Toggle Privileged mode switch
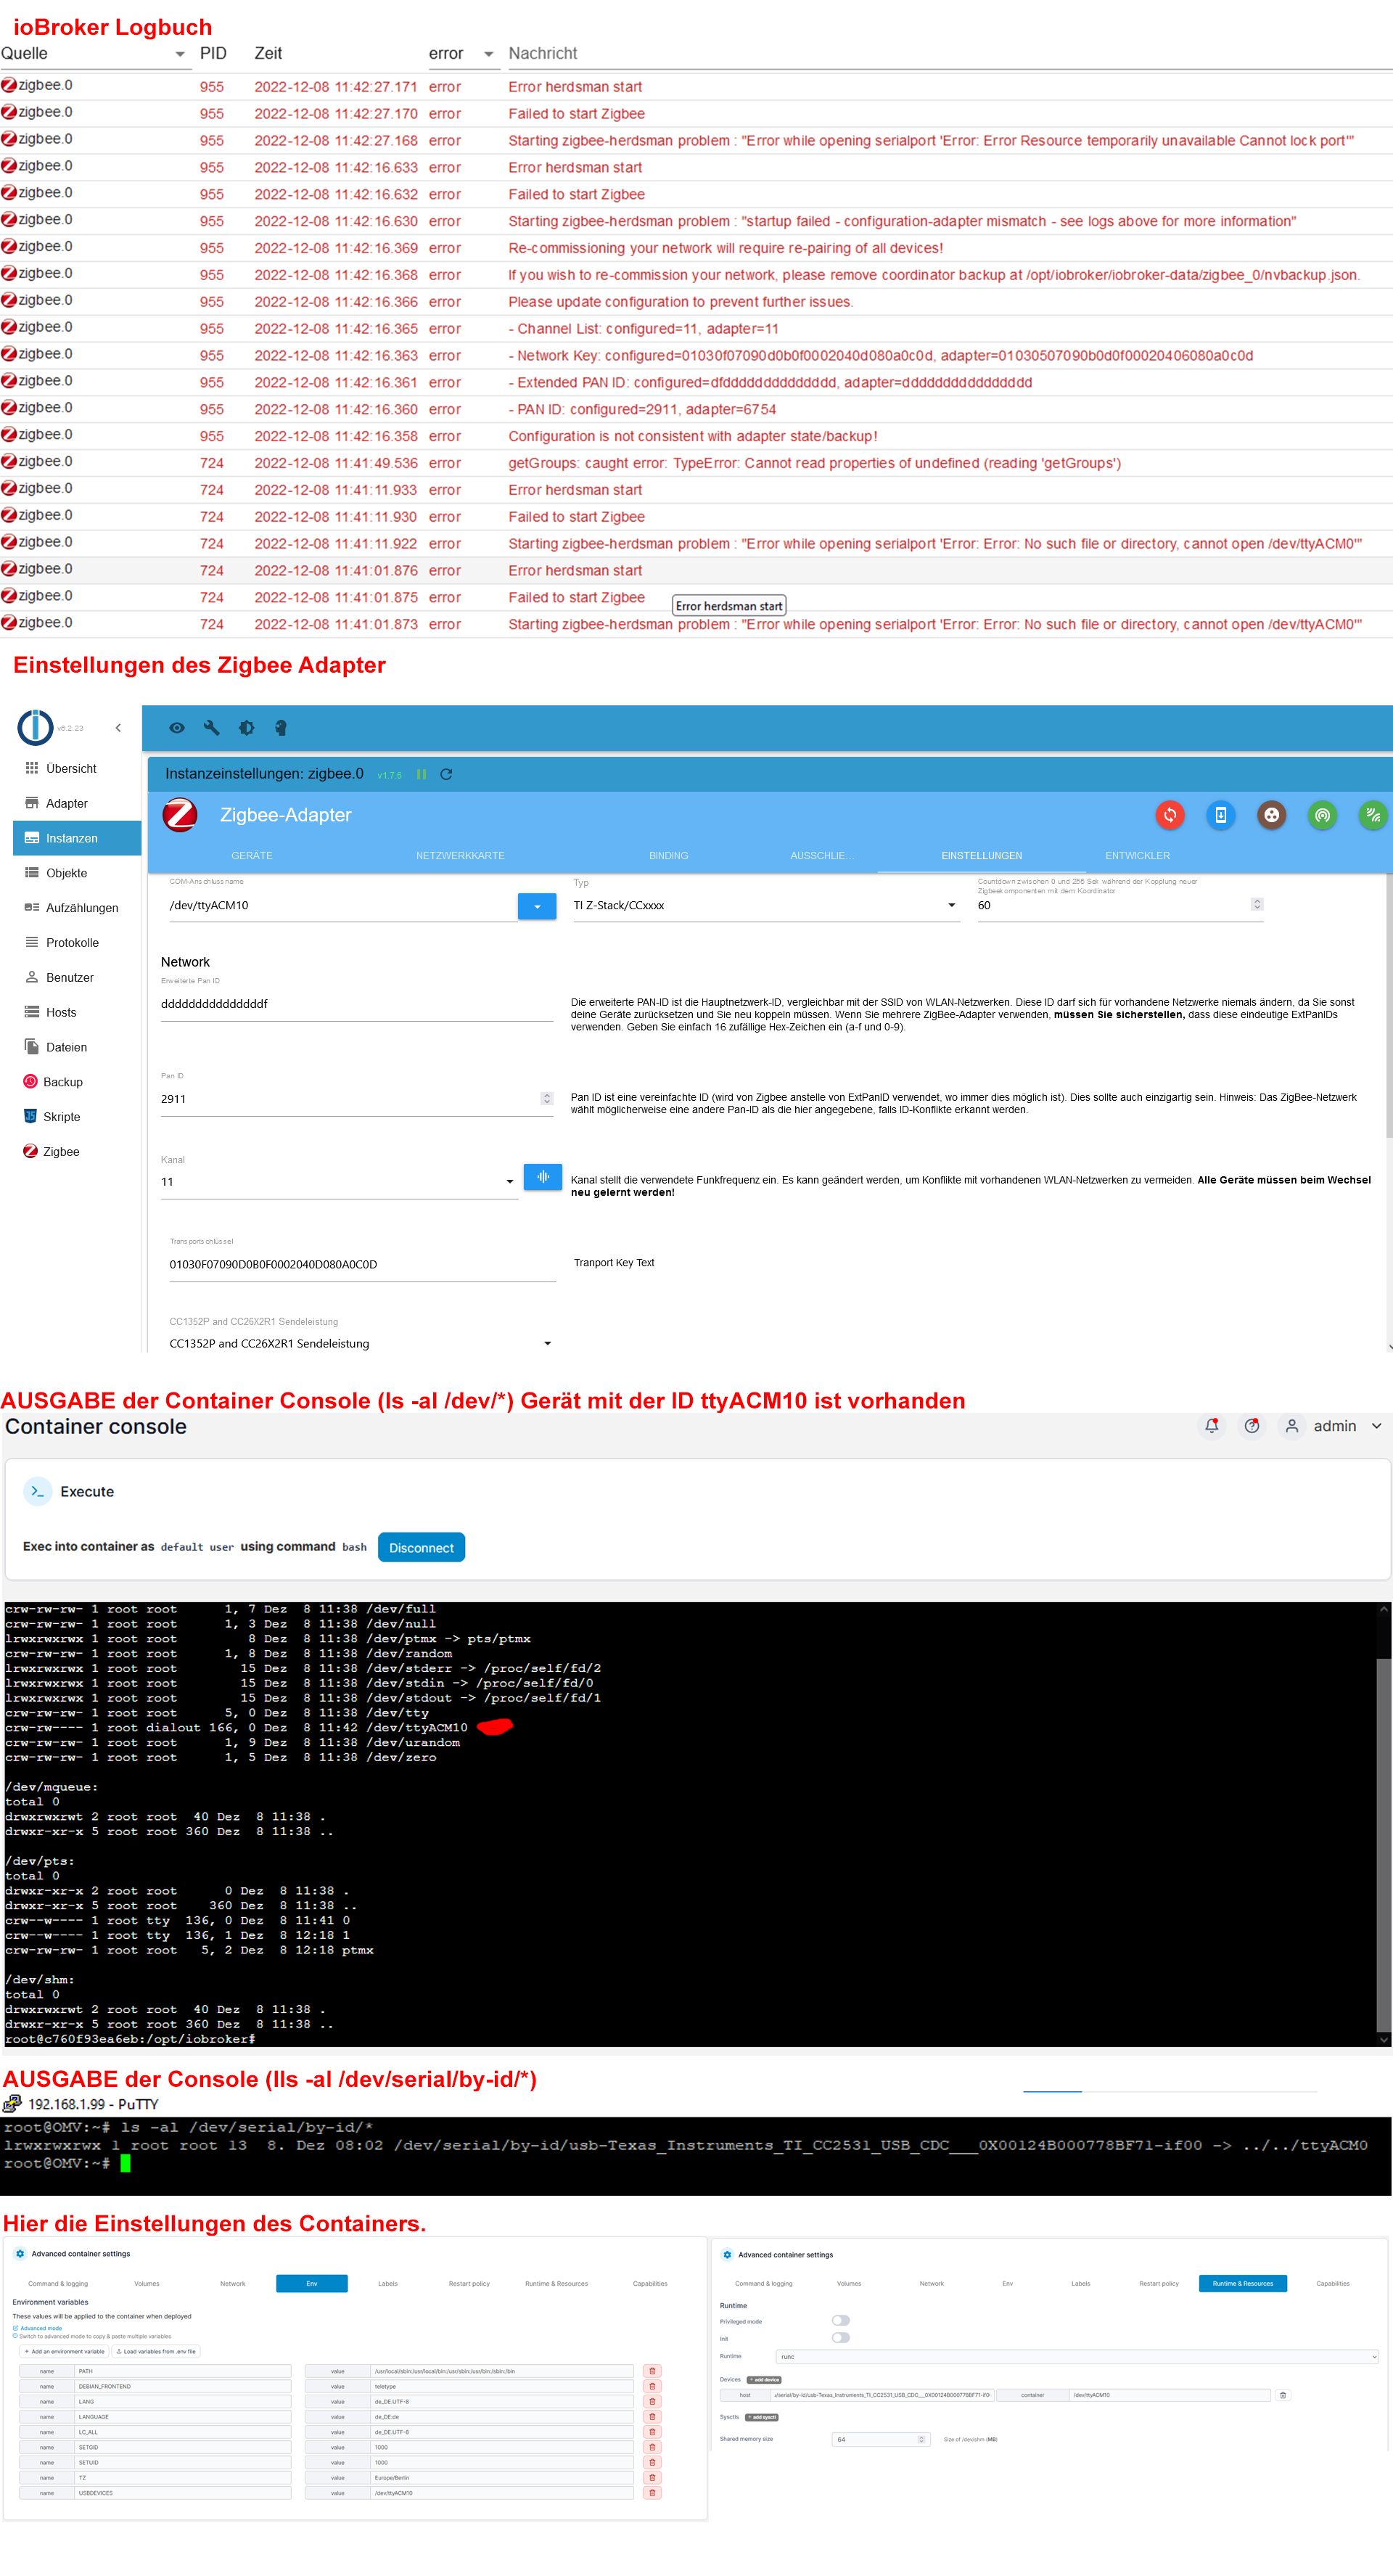This screenshot has width=1393, height=2576. coord(841,2321)
